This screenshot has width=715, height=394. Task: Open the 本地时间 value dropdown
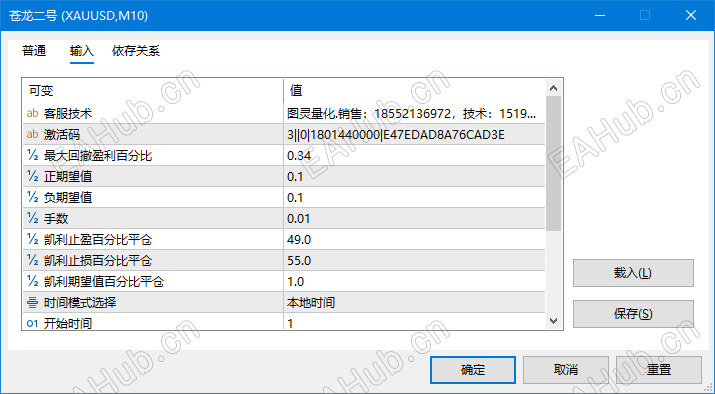(414, 302)
